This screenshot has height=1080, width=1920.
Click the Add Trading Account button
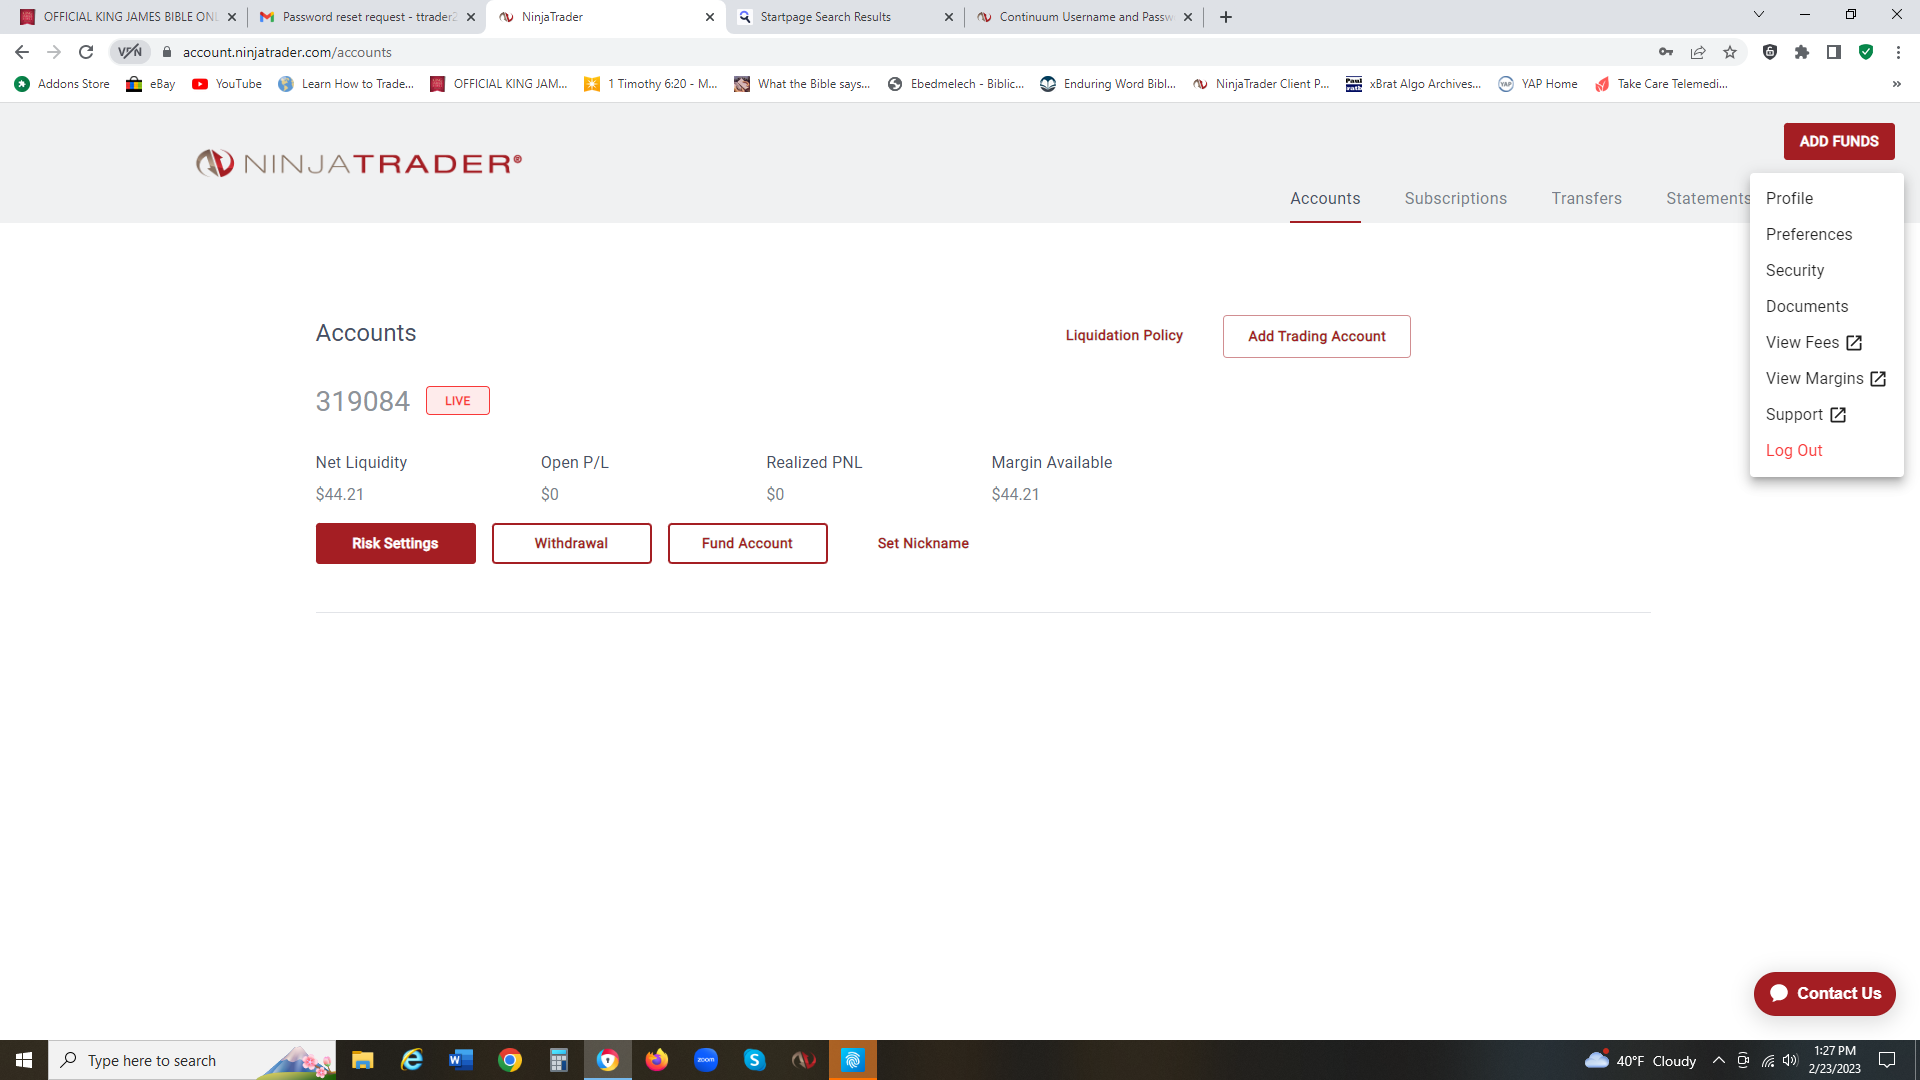pos(1316,337)
